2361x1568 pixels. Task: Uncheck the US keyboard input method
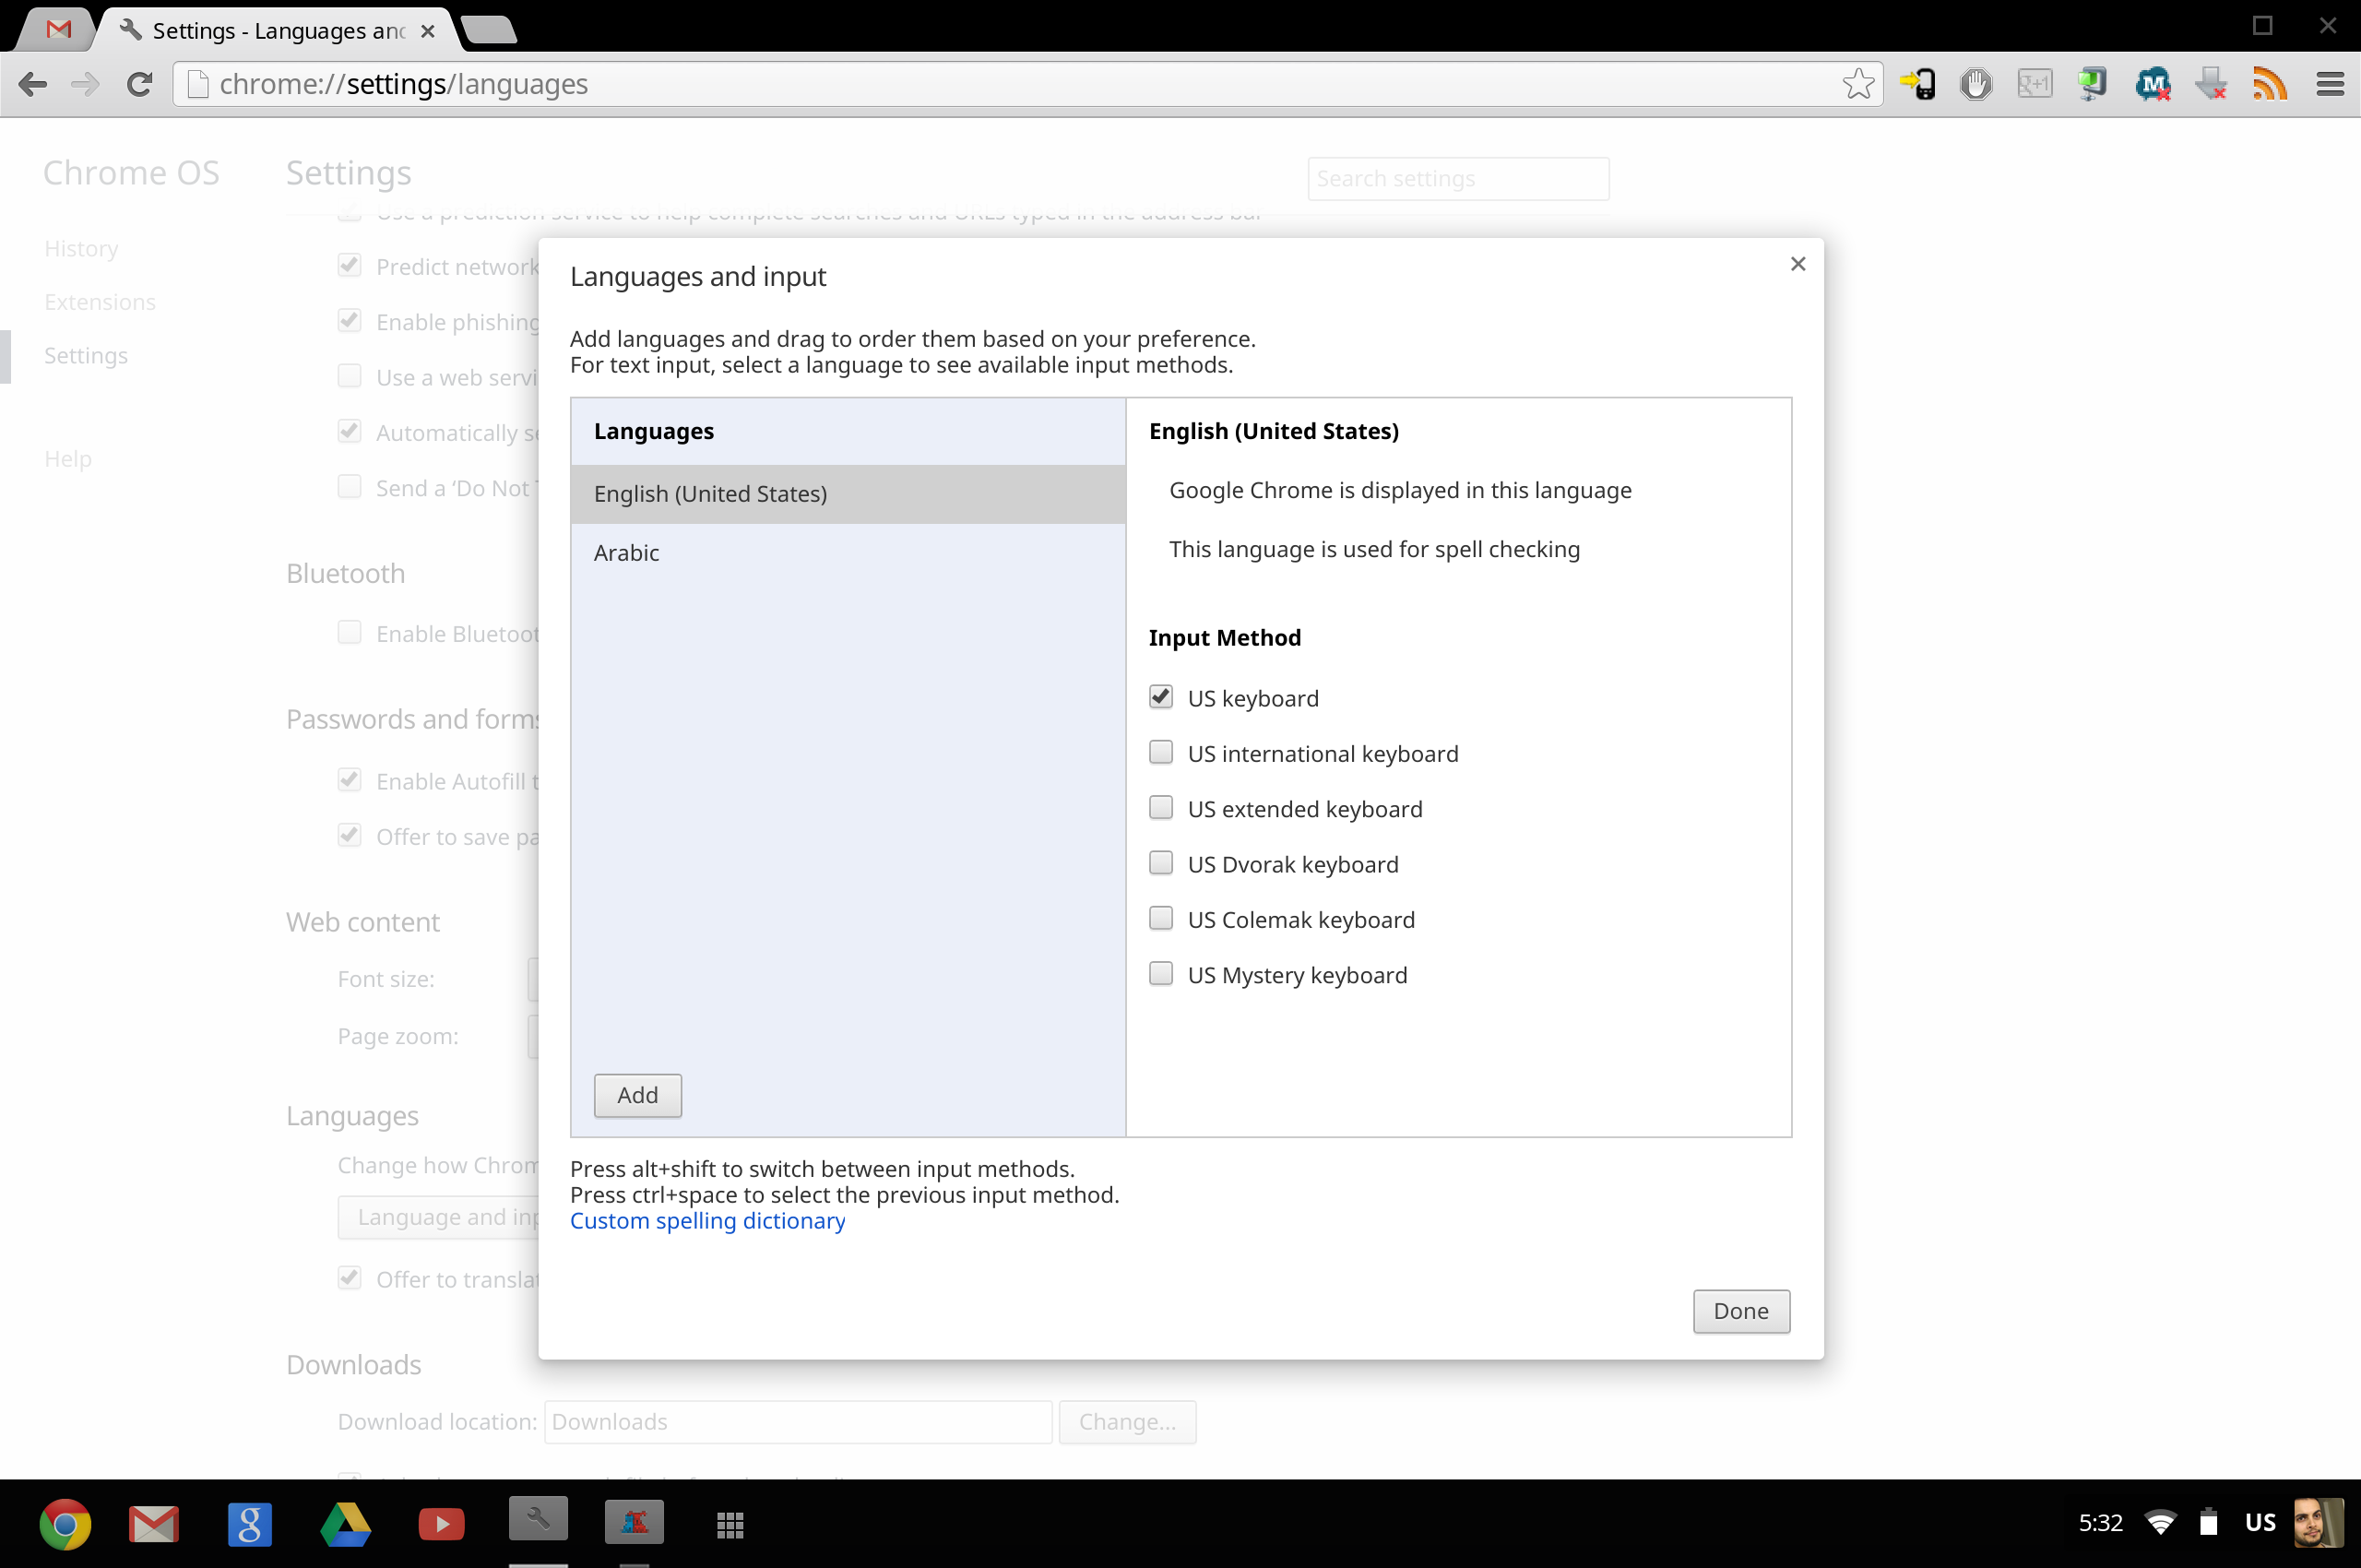[1160, 696]
